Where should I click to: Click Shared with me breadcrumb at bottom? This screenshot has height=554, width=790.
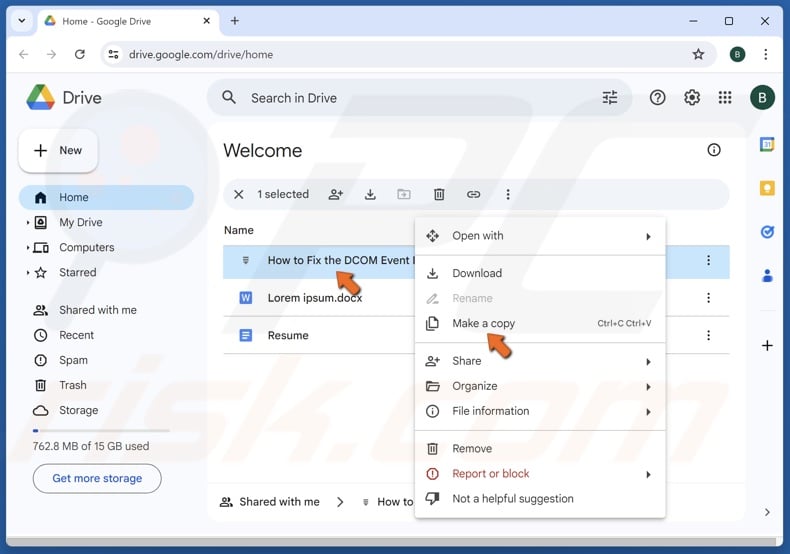point(270,502)
